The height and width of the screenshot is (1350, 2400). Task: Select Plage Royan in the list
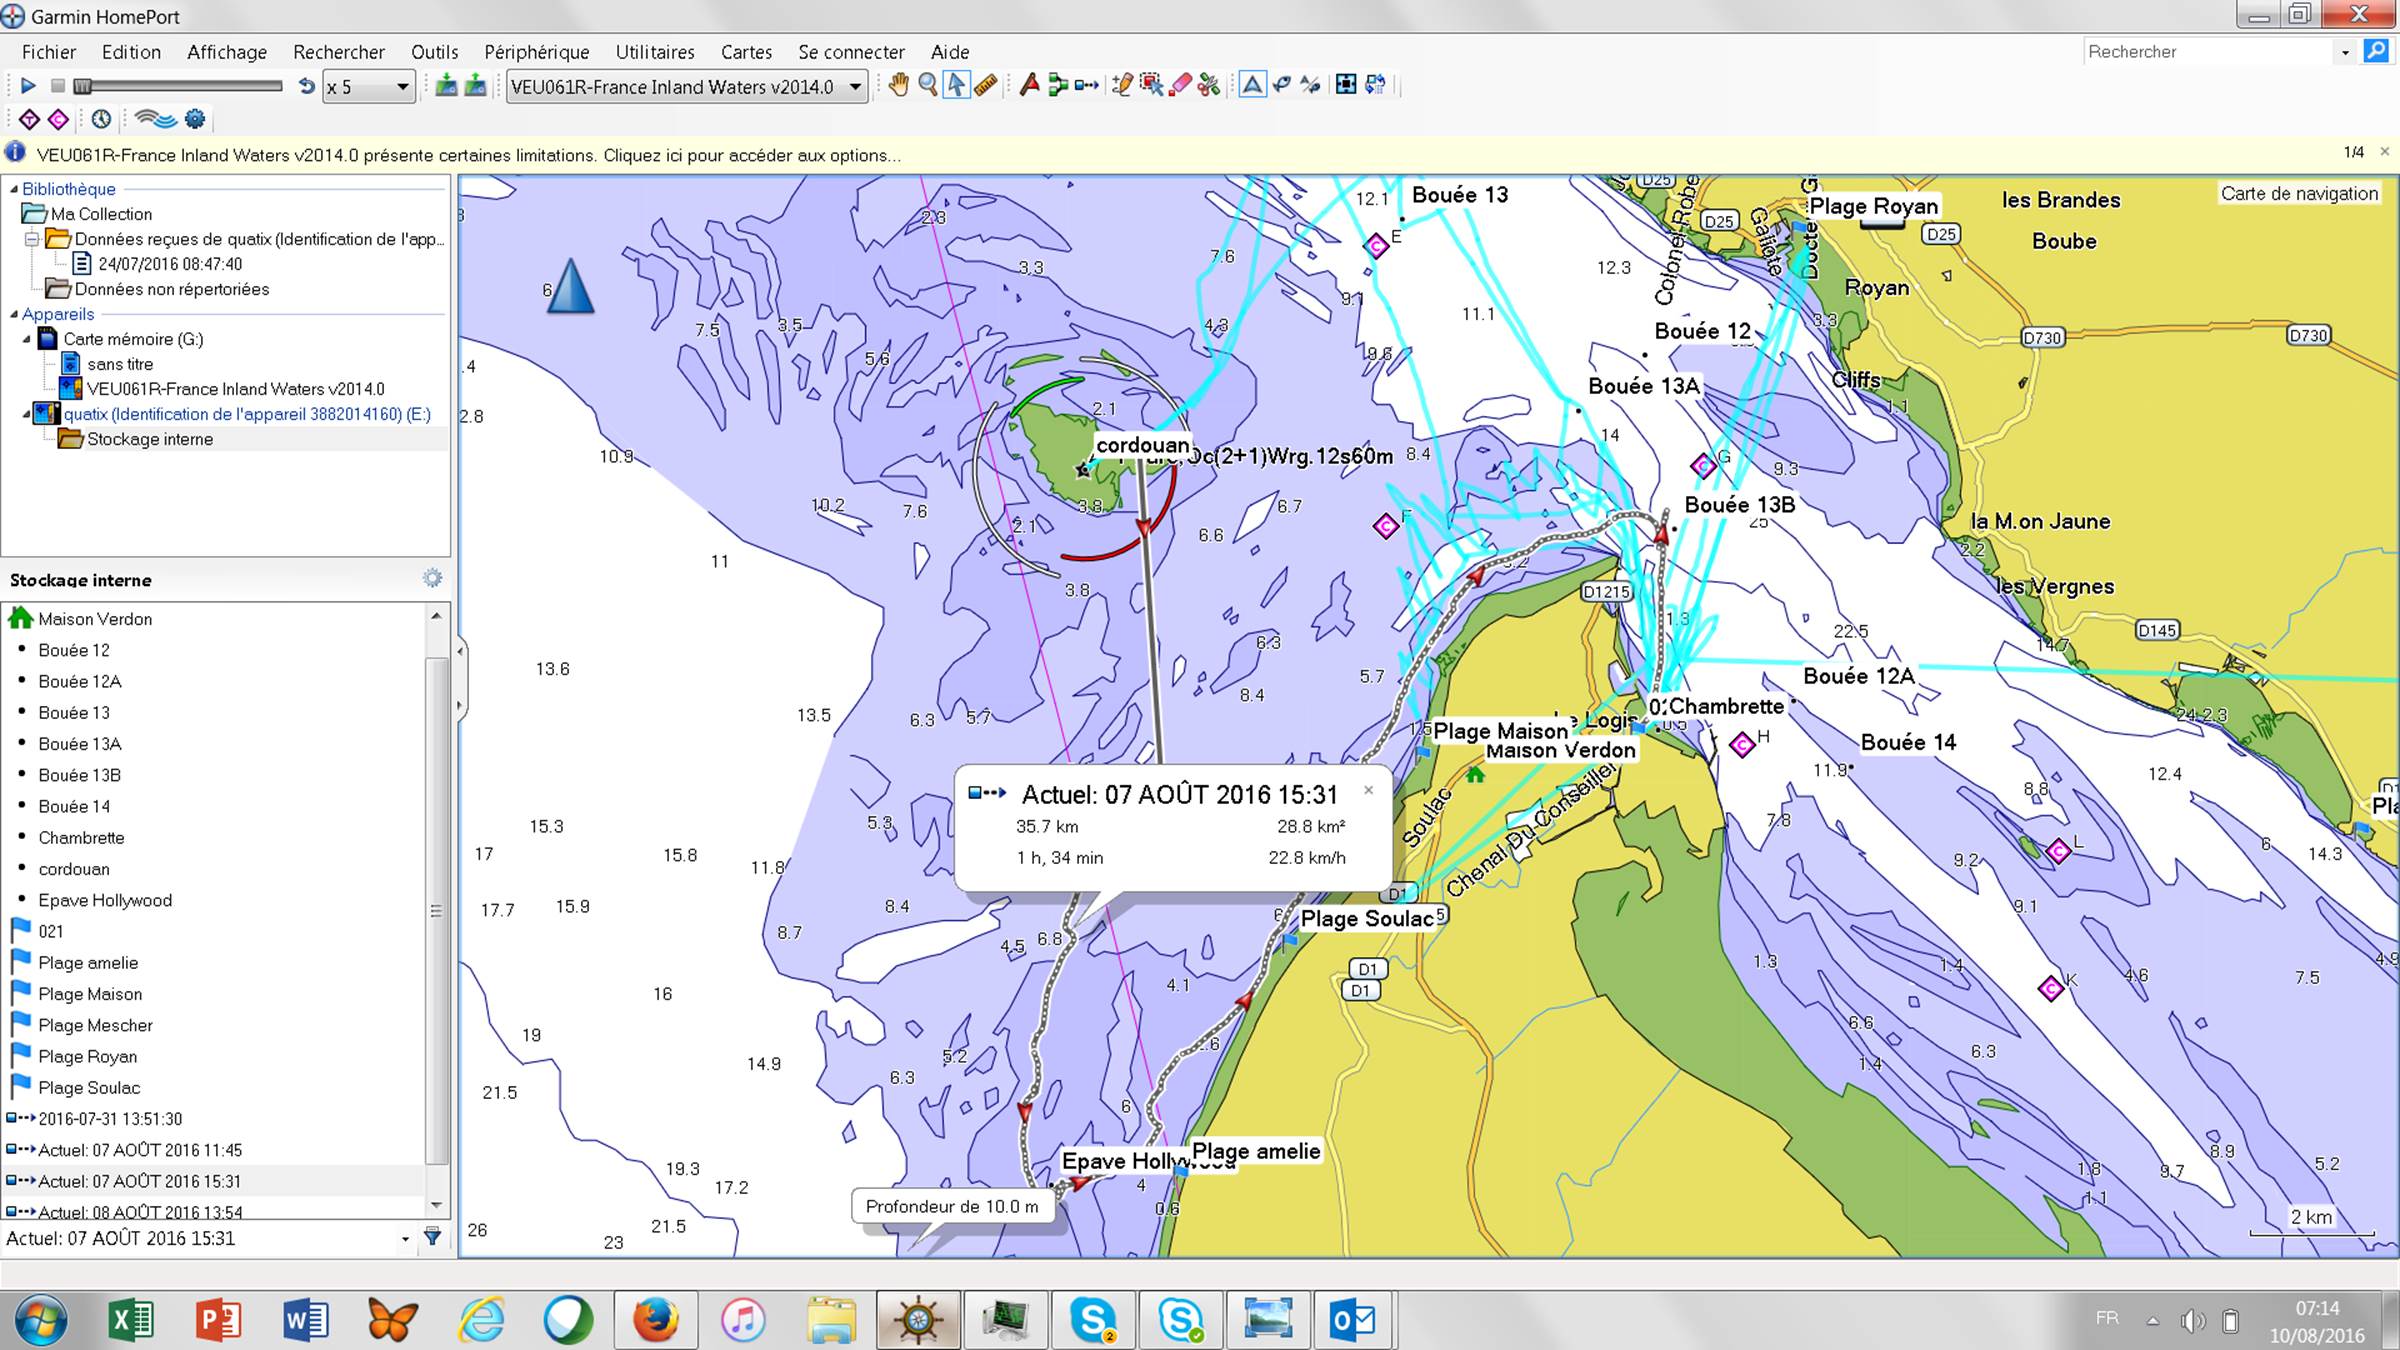(88, 1056)
